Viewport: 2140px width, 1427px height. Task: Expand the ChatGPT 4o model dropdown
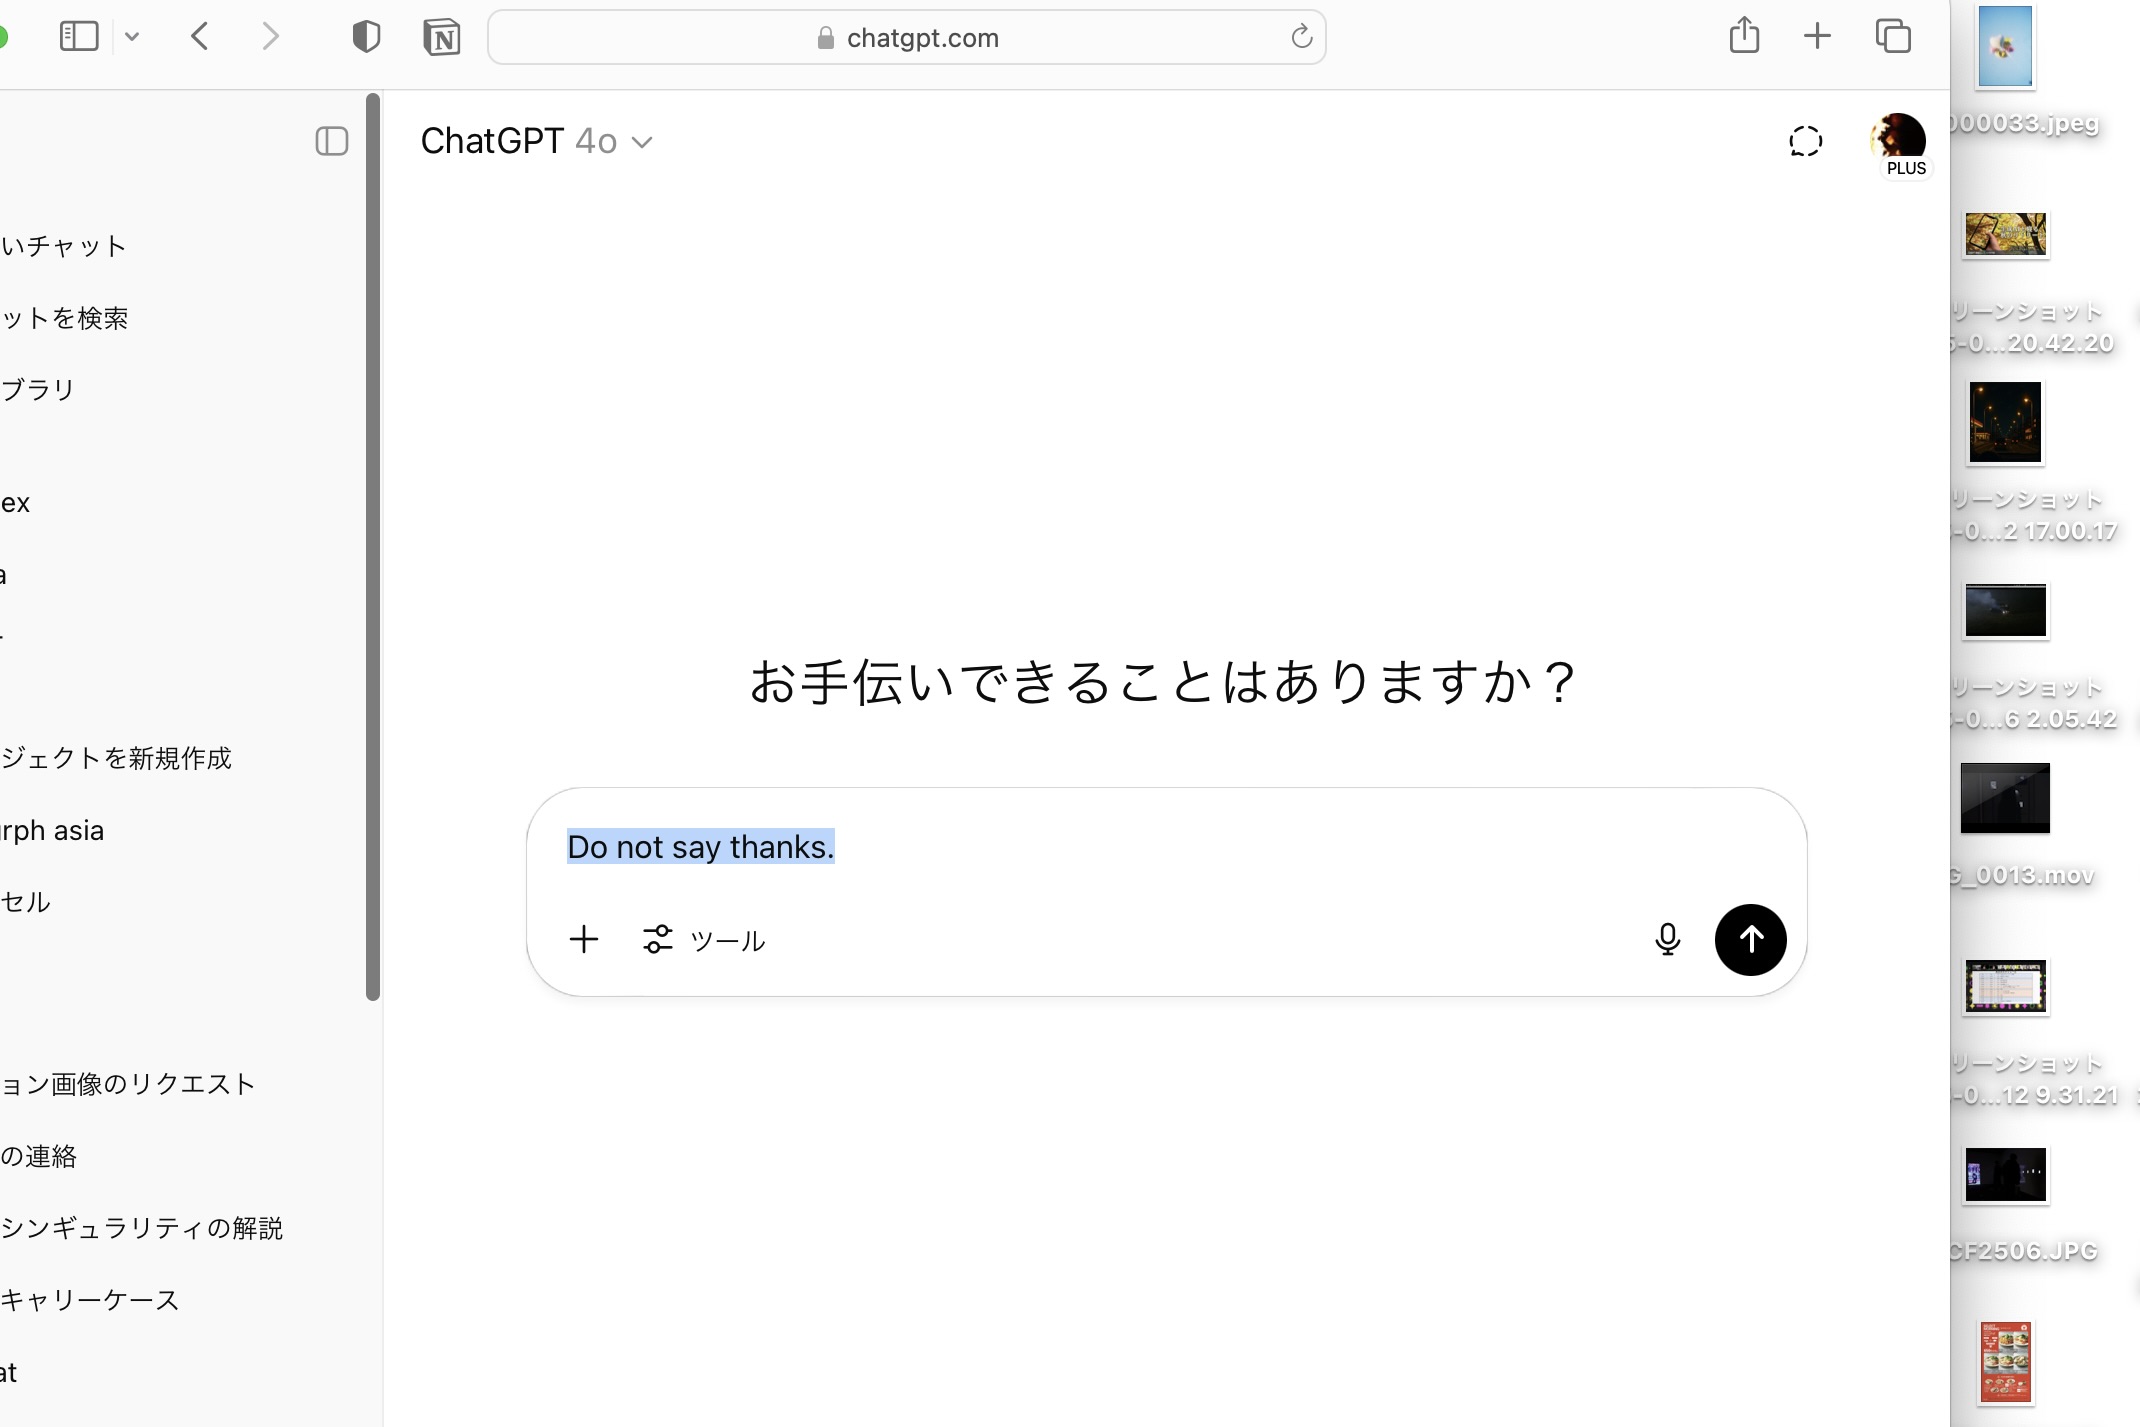tap(537, 141)
